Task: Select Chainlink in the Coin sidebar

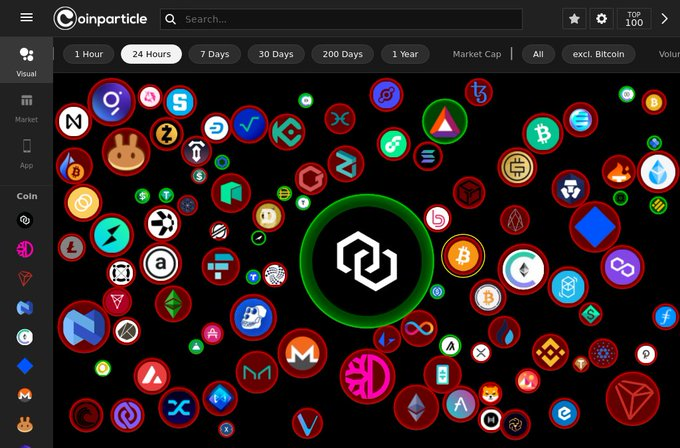Action: click(x=25, y=220)
